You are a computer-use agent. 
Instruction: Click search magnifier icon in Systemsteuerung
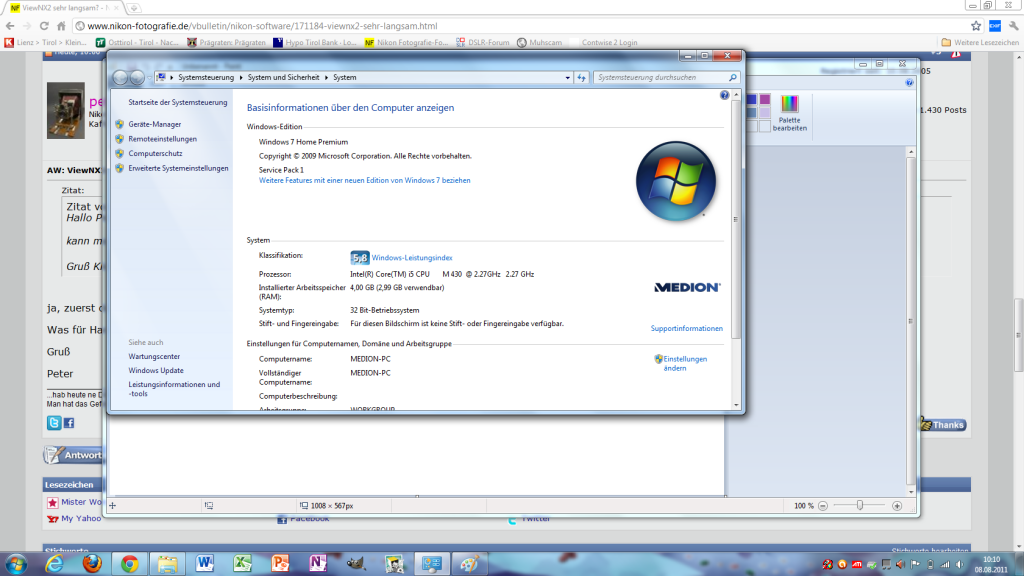click(733, 78)
